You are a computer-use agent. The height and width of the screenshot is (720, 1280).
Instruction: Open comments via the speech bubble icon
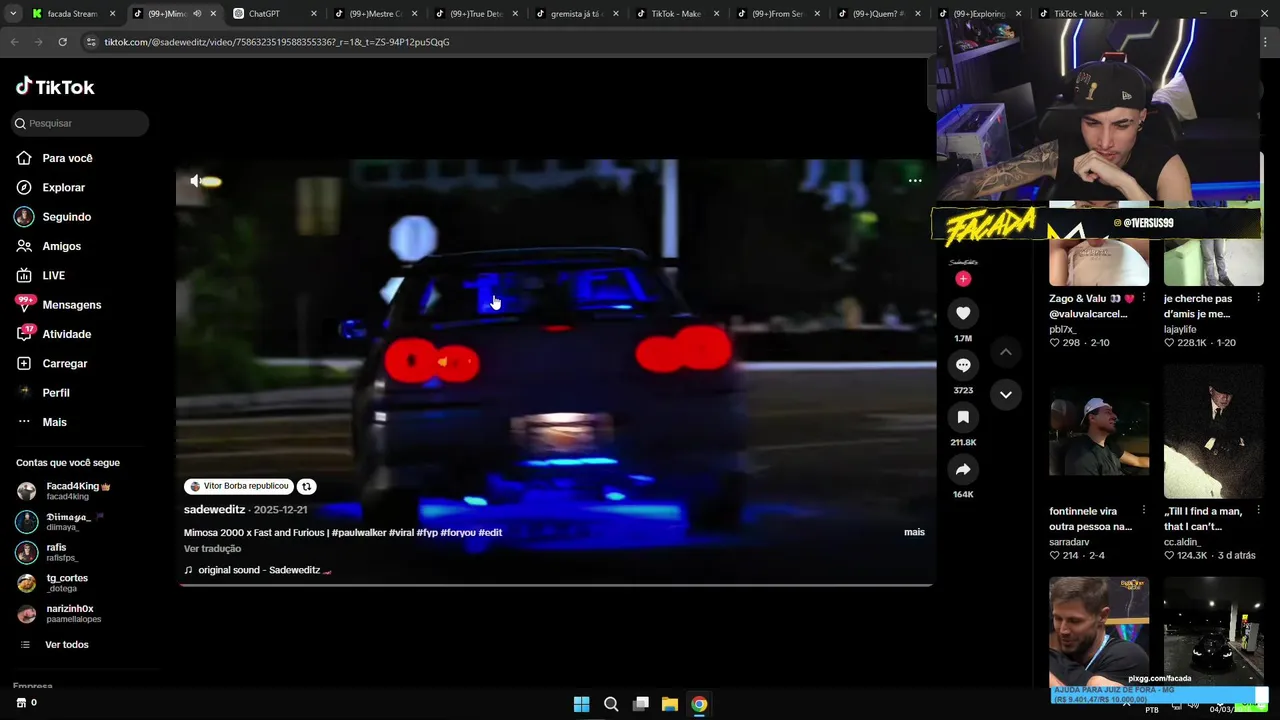963,365
